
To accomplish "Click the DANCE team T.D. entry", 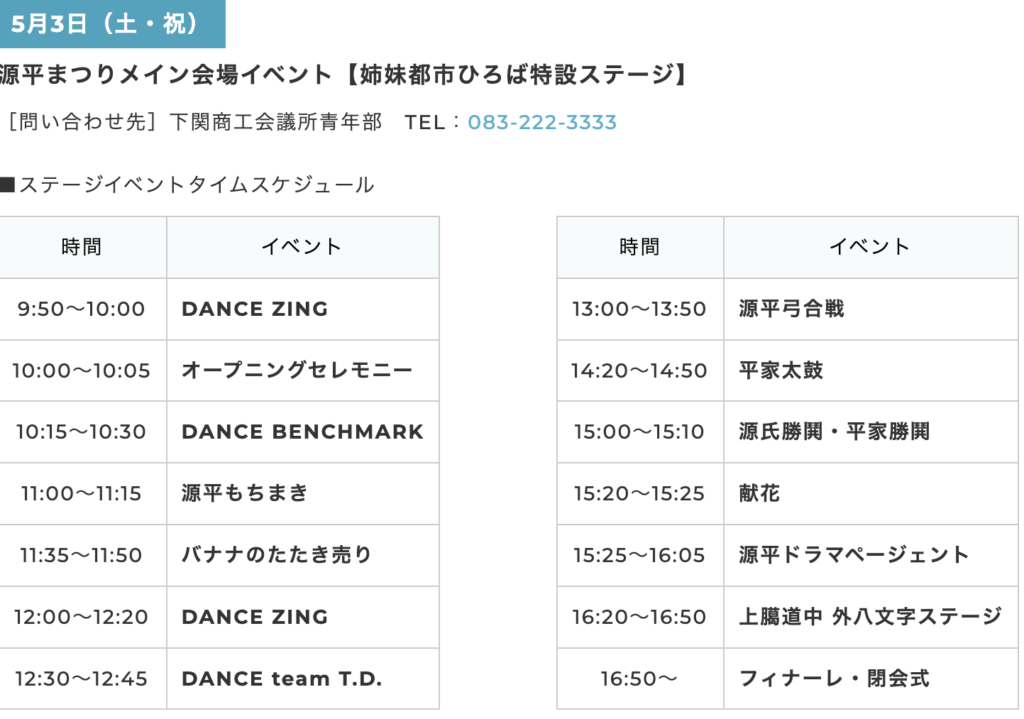I will [x=303, y=679].
